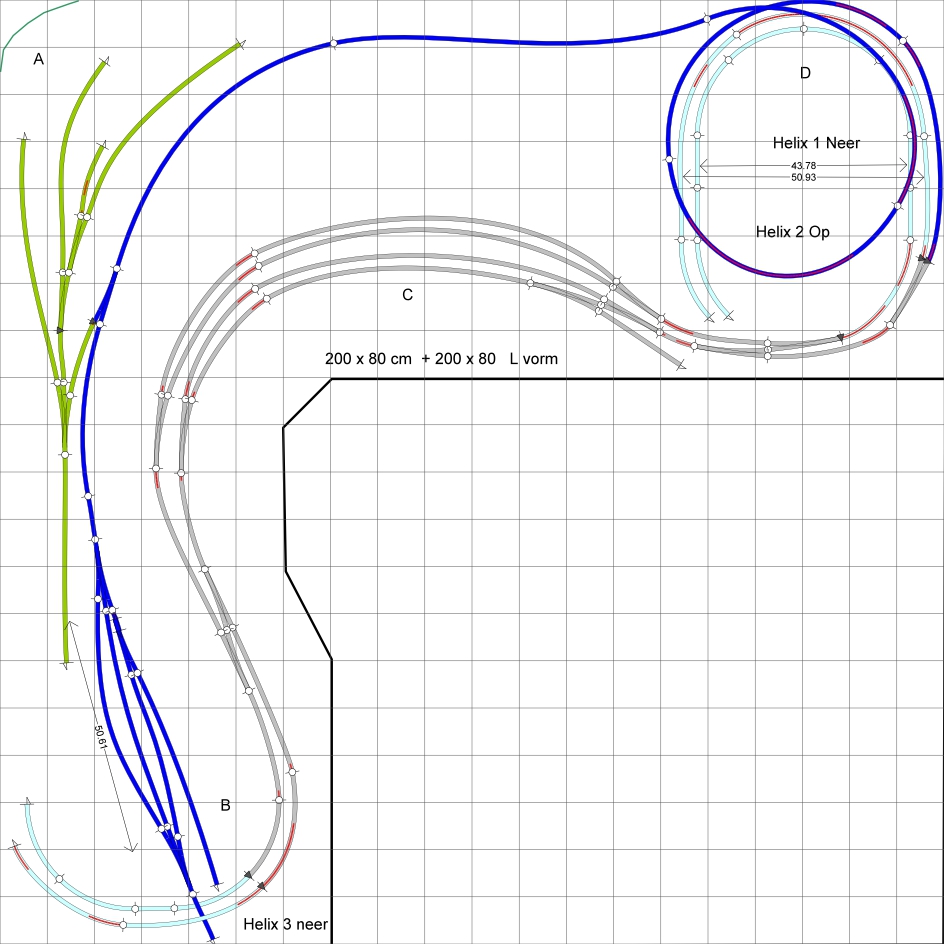
Task: Click the label 'A' near green tracks
Action: pos(39,59)
